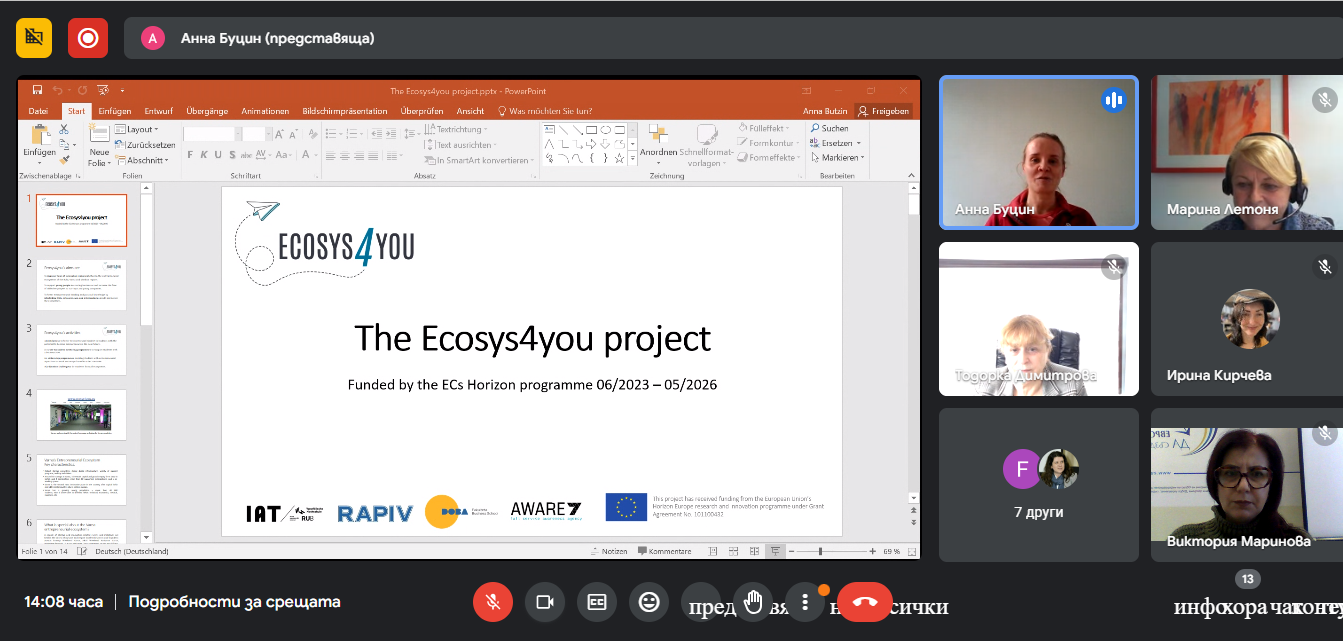
Task: Open the font color A dropdown
Action: click(308, 155)
